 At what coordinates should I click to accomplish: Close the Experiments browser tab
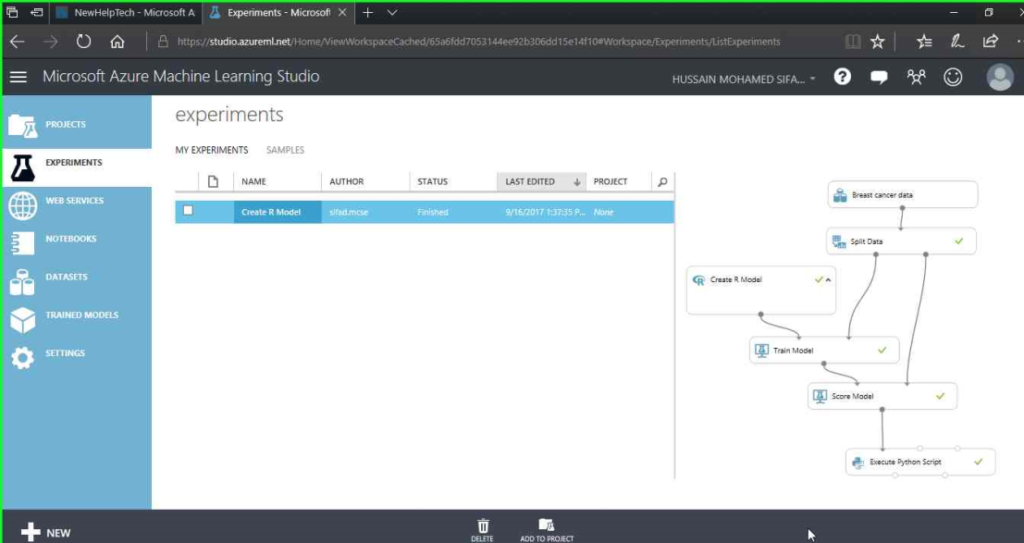click(x=342, y=12)
